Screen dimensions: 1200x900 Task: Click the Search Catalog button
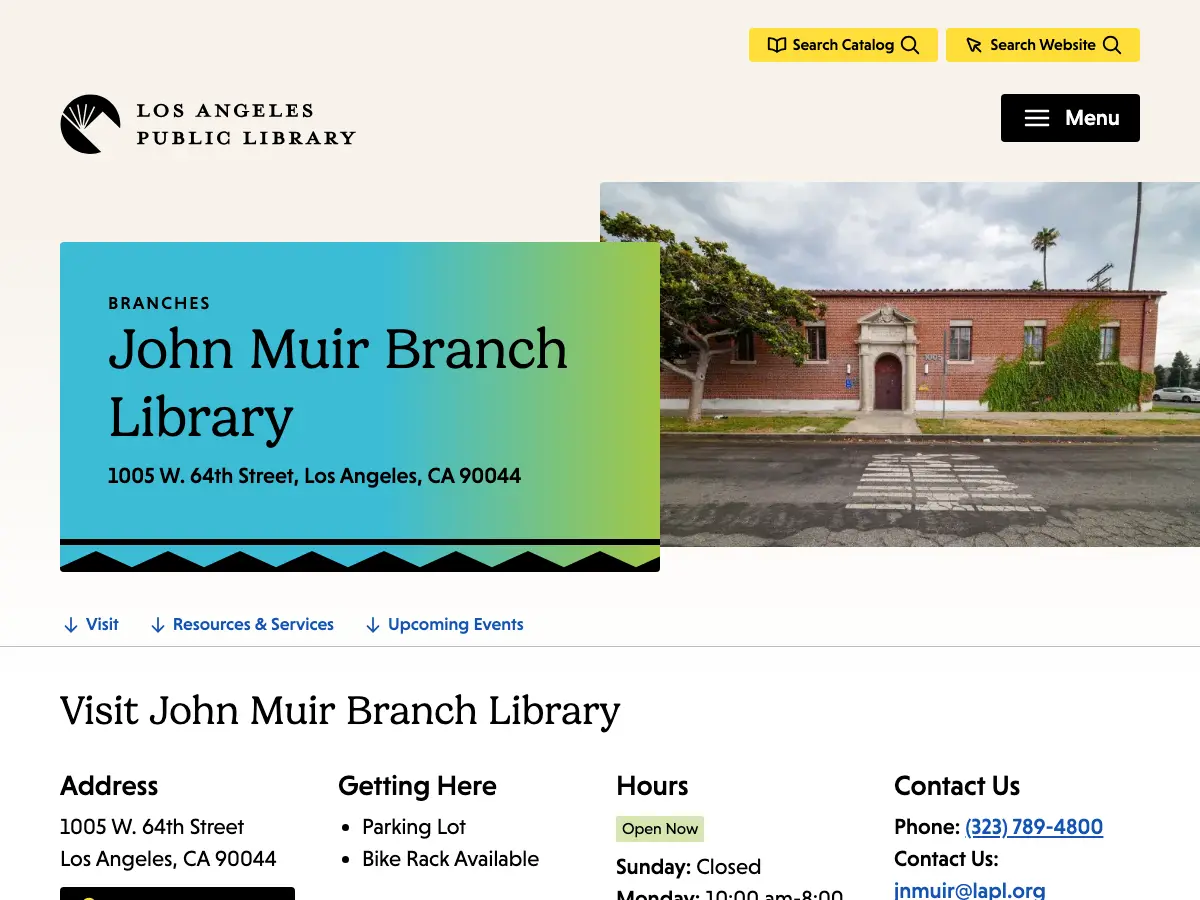[x=843, y=45]
